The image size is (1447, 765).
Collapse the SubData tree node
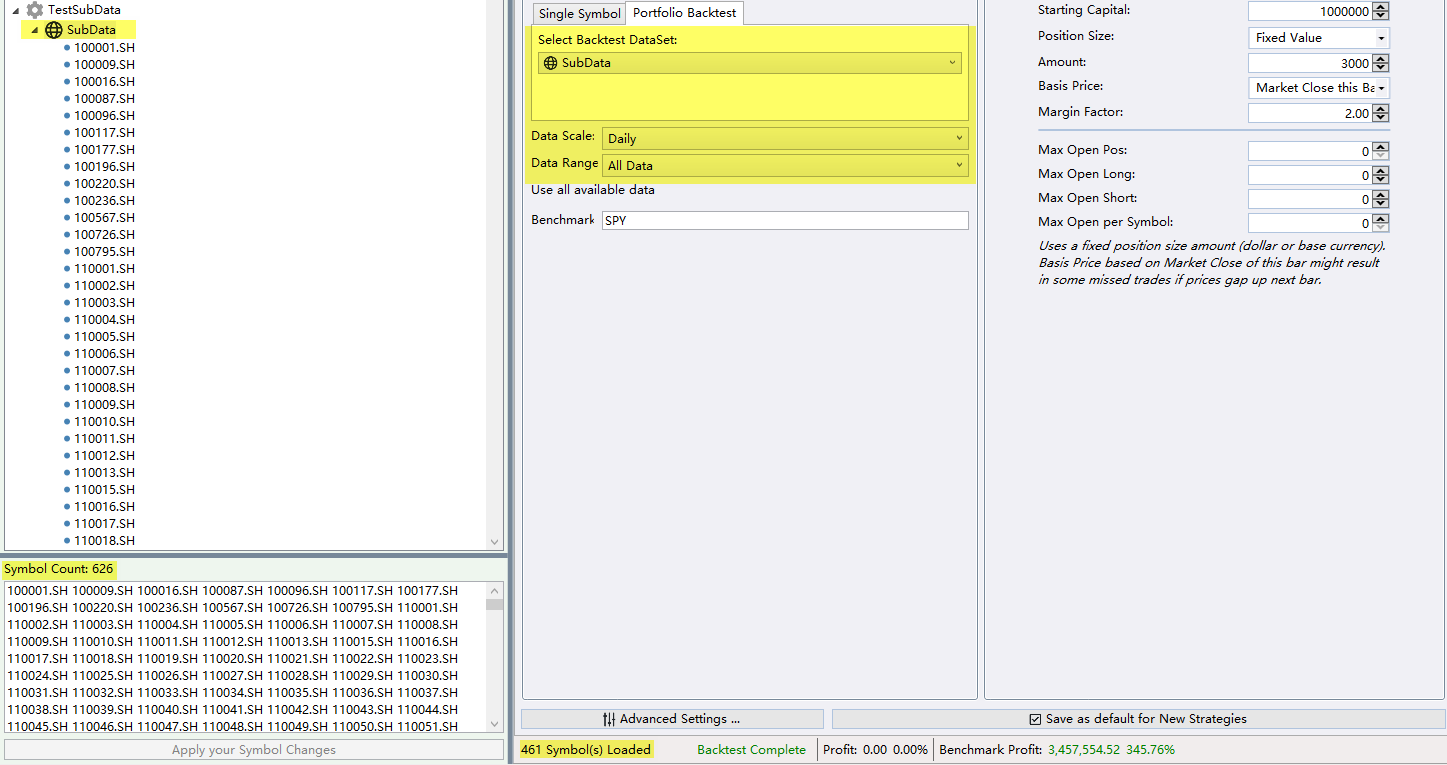tap(35, 30)
